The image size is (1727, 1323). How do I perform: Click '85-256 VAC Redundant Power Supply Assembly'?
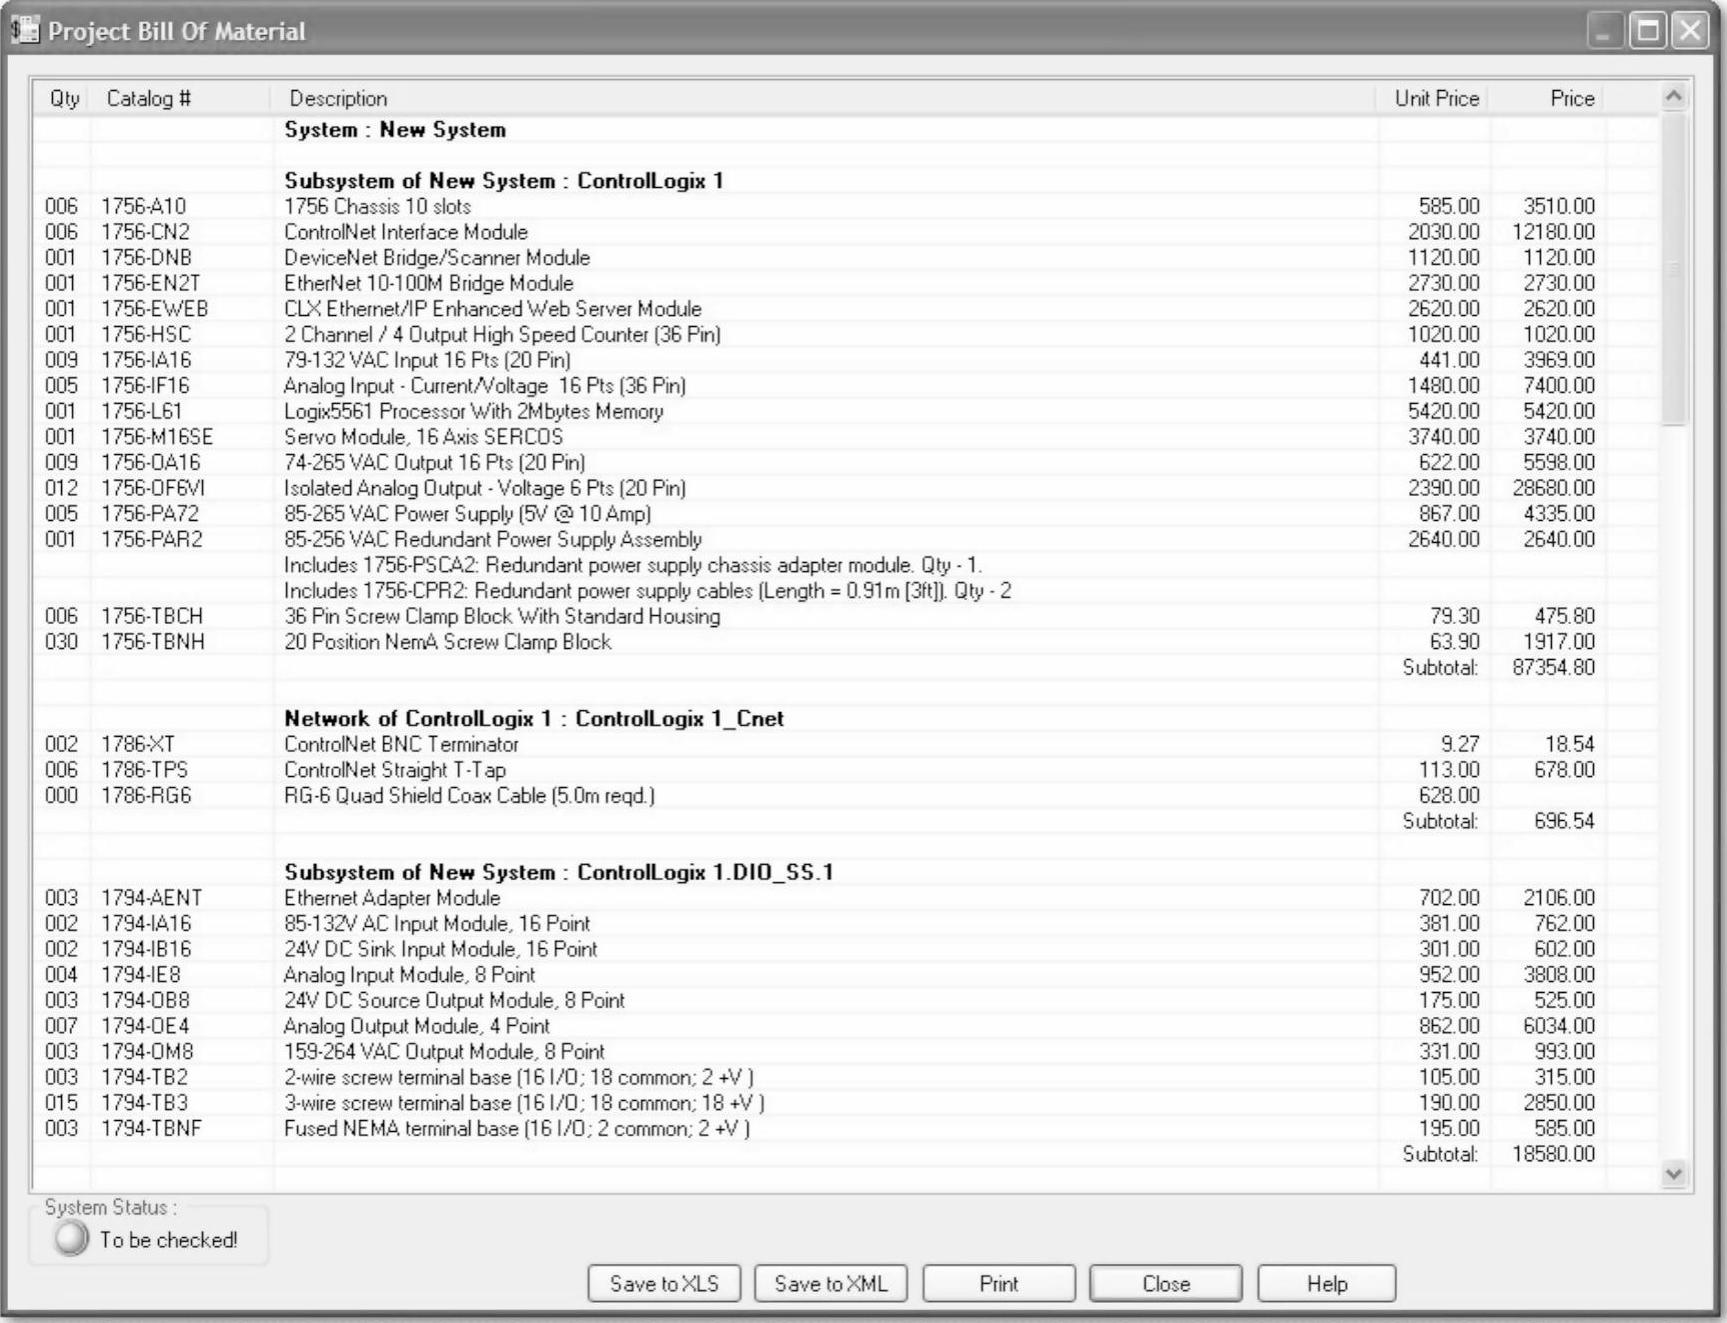coord(493,539)
